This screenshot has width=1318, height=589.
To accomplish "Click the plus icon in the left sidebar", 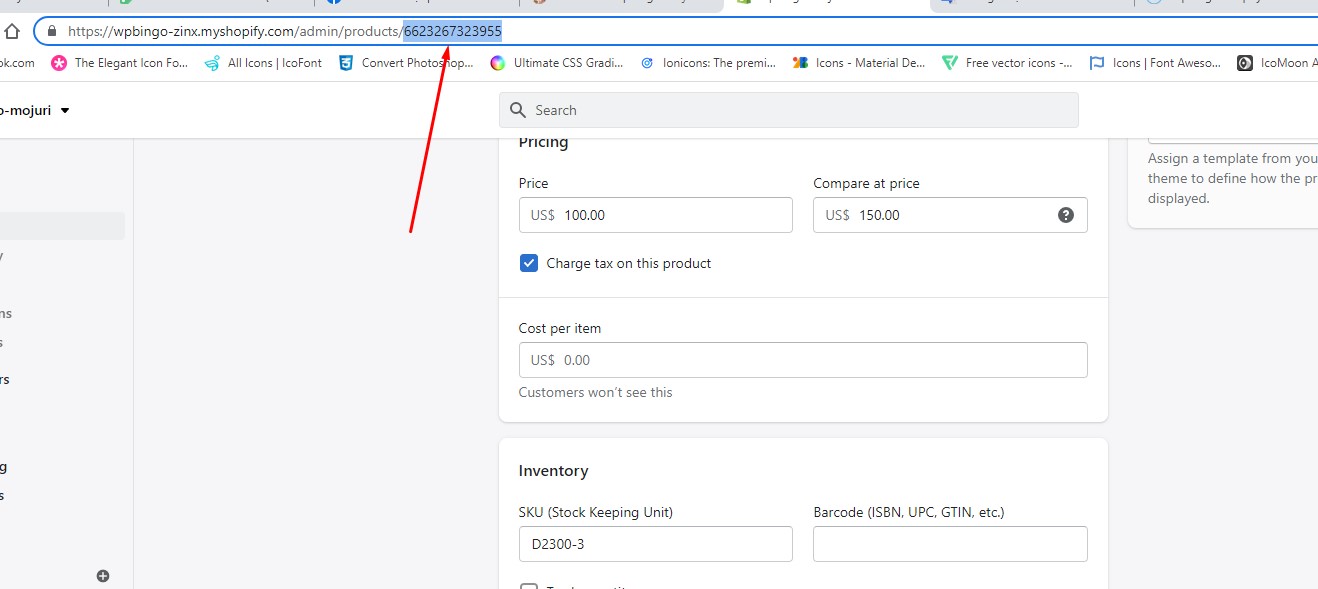I will click(x=103, y=576).
